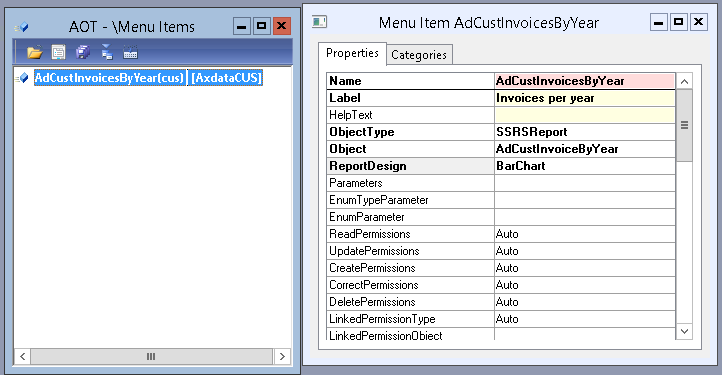
Task: Click the CorrectPermissions property label
Action: 373,286
